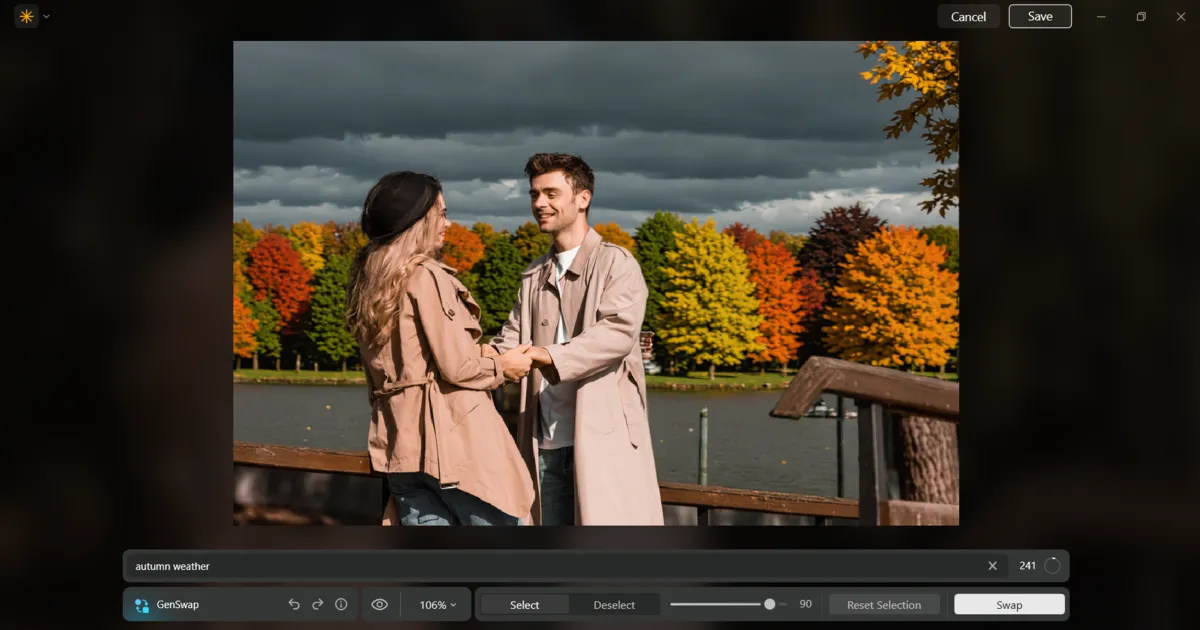
Task: Open the zoom percentage chevron menu
Action: pyautogui.click(x=455, y=604)
